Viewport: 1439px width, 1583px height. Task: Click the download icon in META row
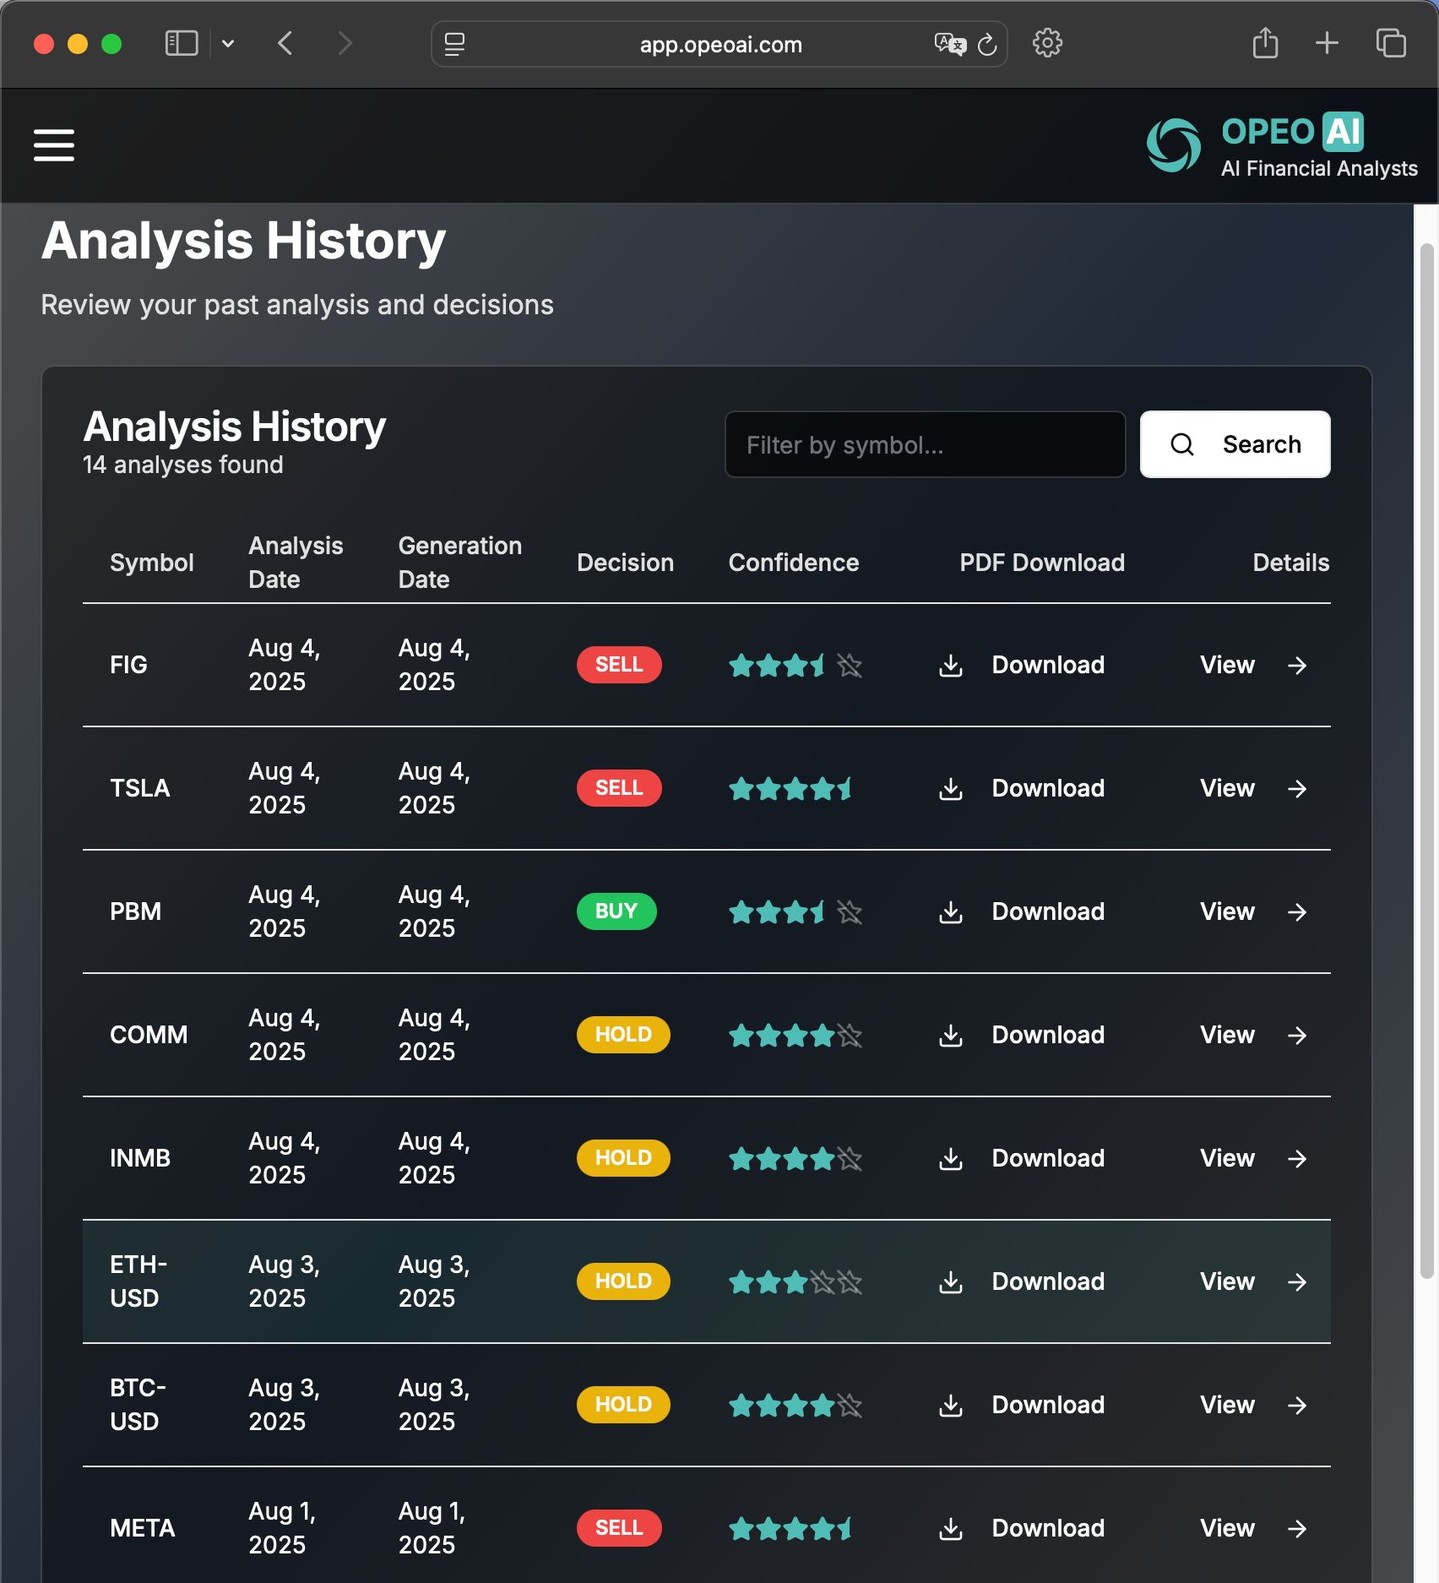point(951,1529)
